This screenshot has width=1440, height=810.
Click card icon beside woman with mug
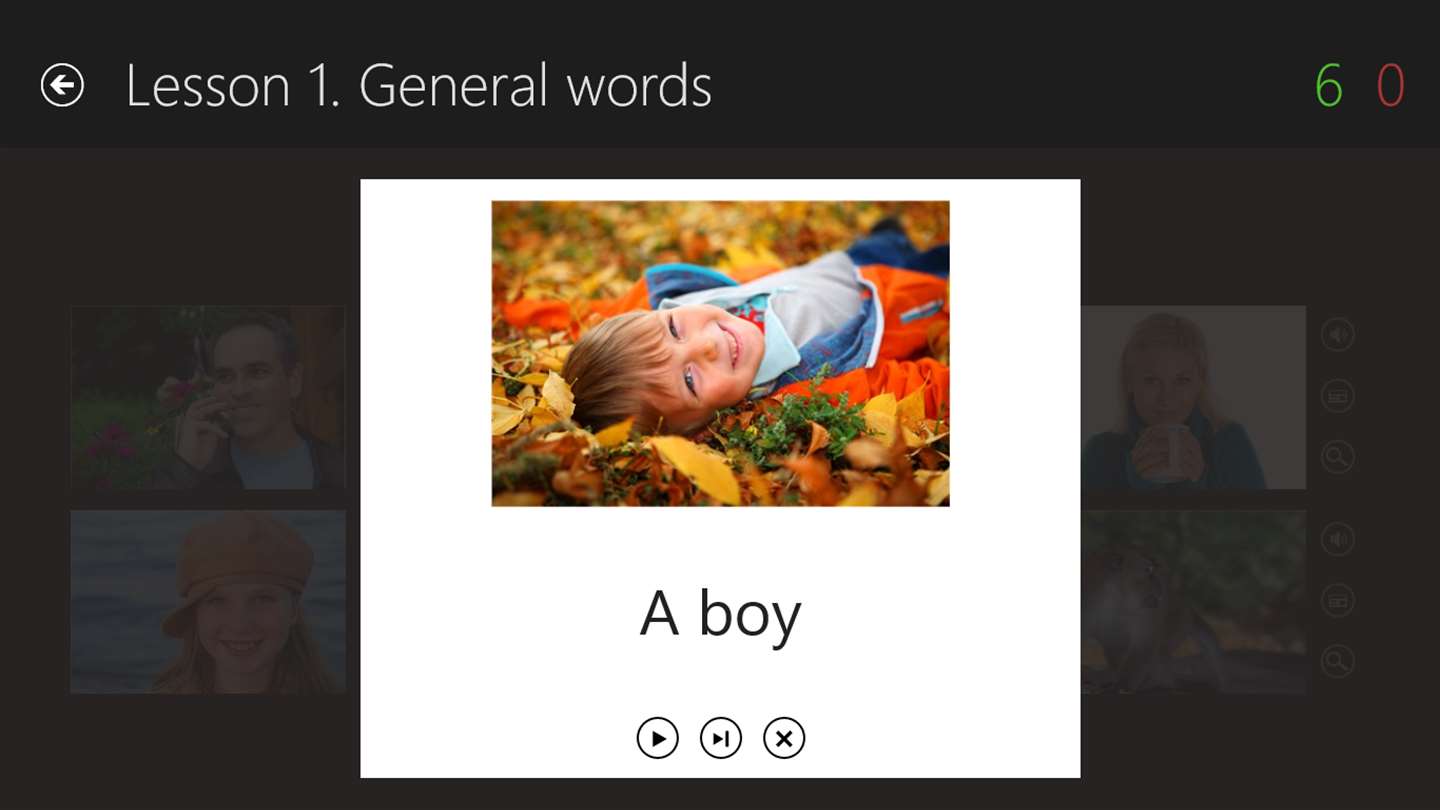click(x=1337, y=397)
